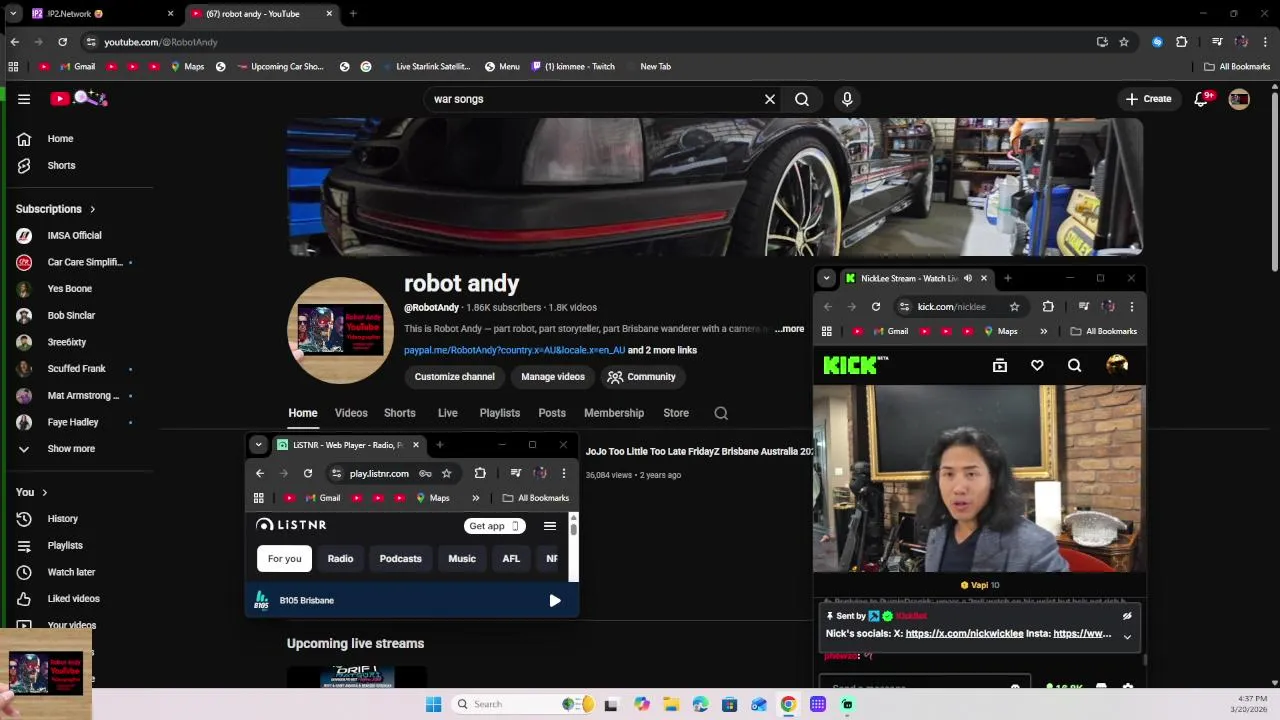The image size is (1280, 720).
Task: Open Chrome from the Windows taskbar
Action: pyautogui.click(x=788, y=704)
